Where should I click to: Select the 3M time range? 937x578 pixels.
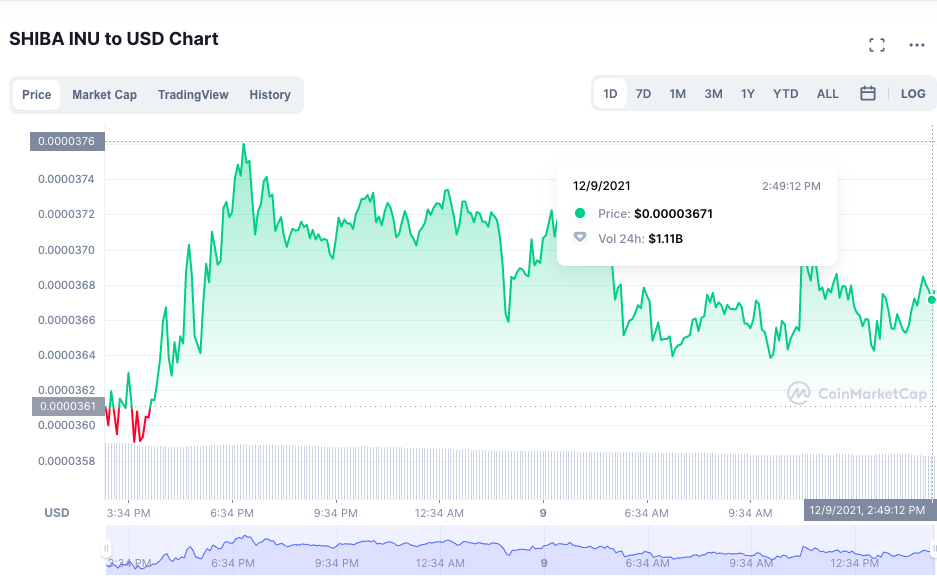coord(713,93)
